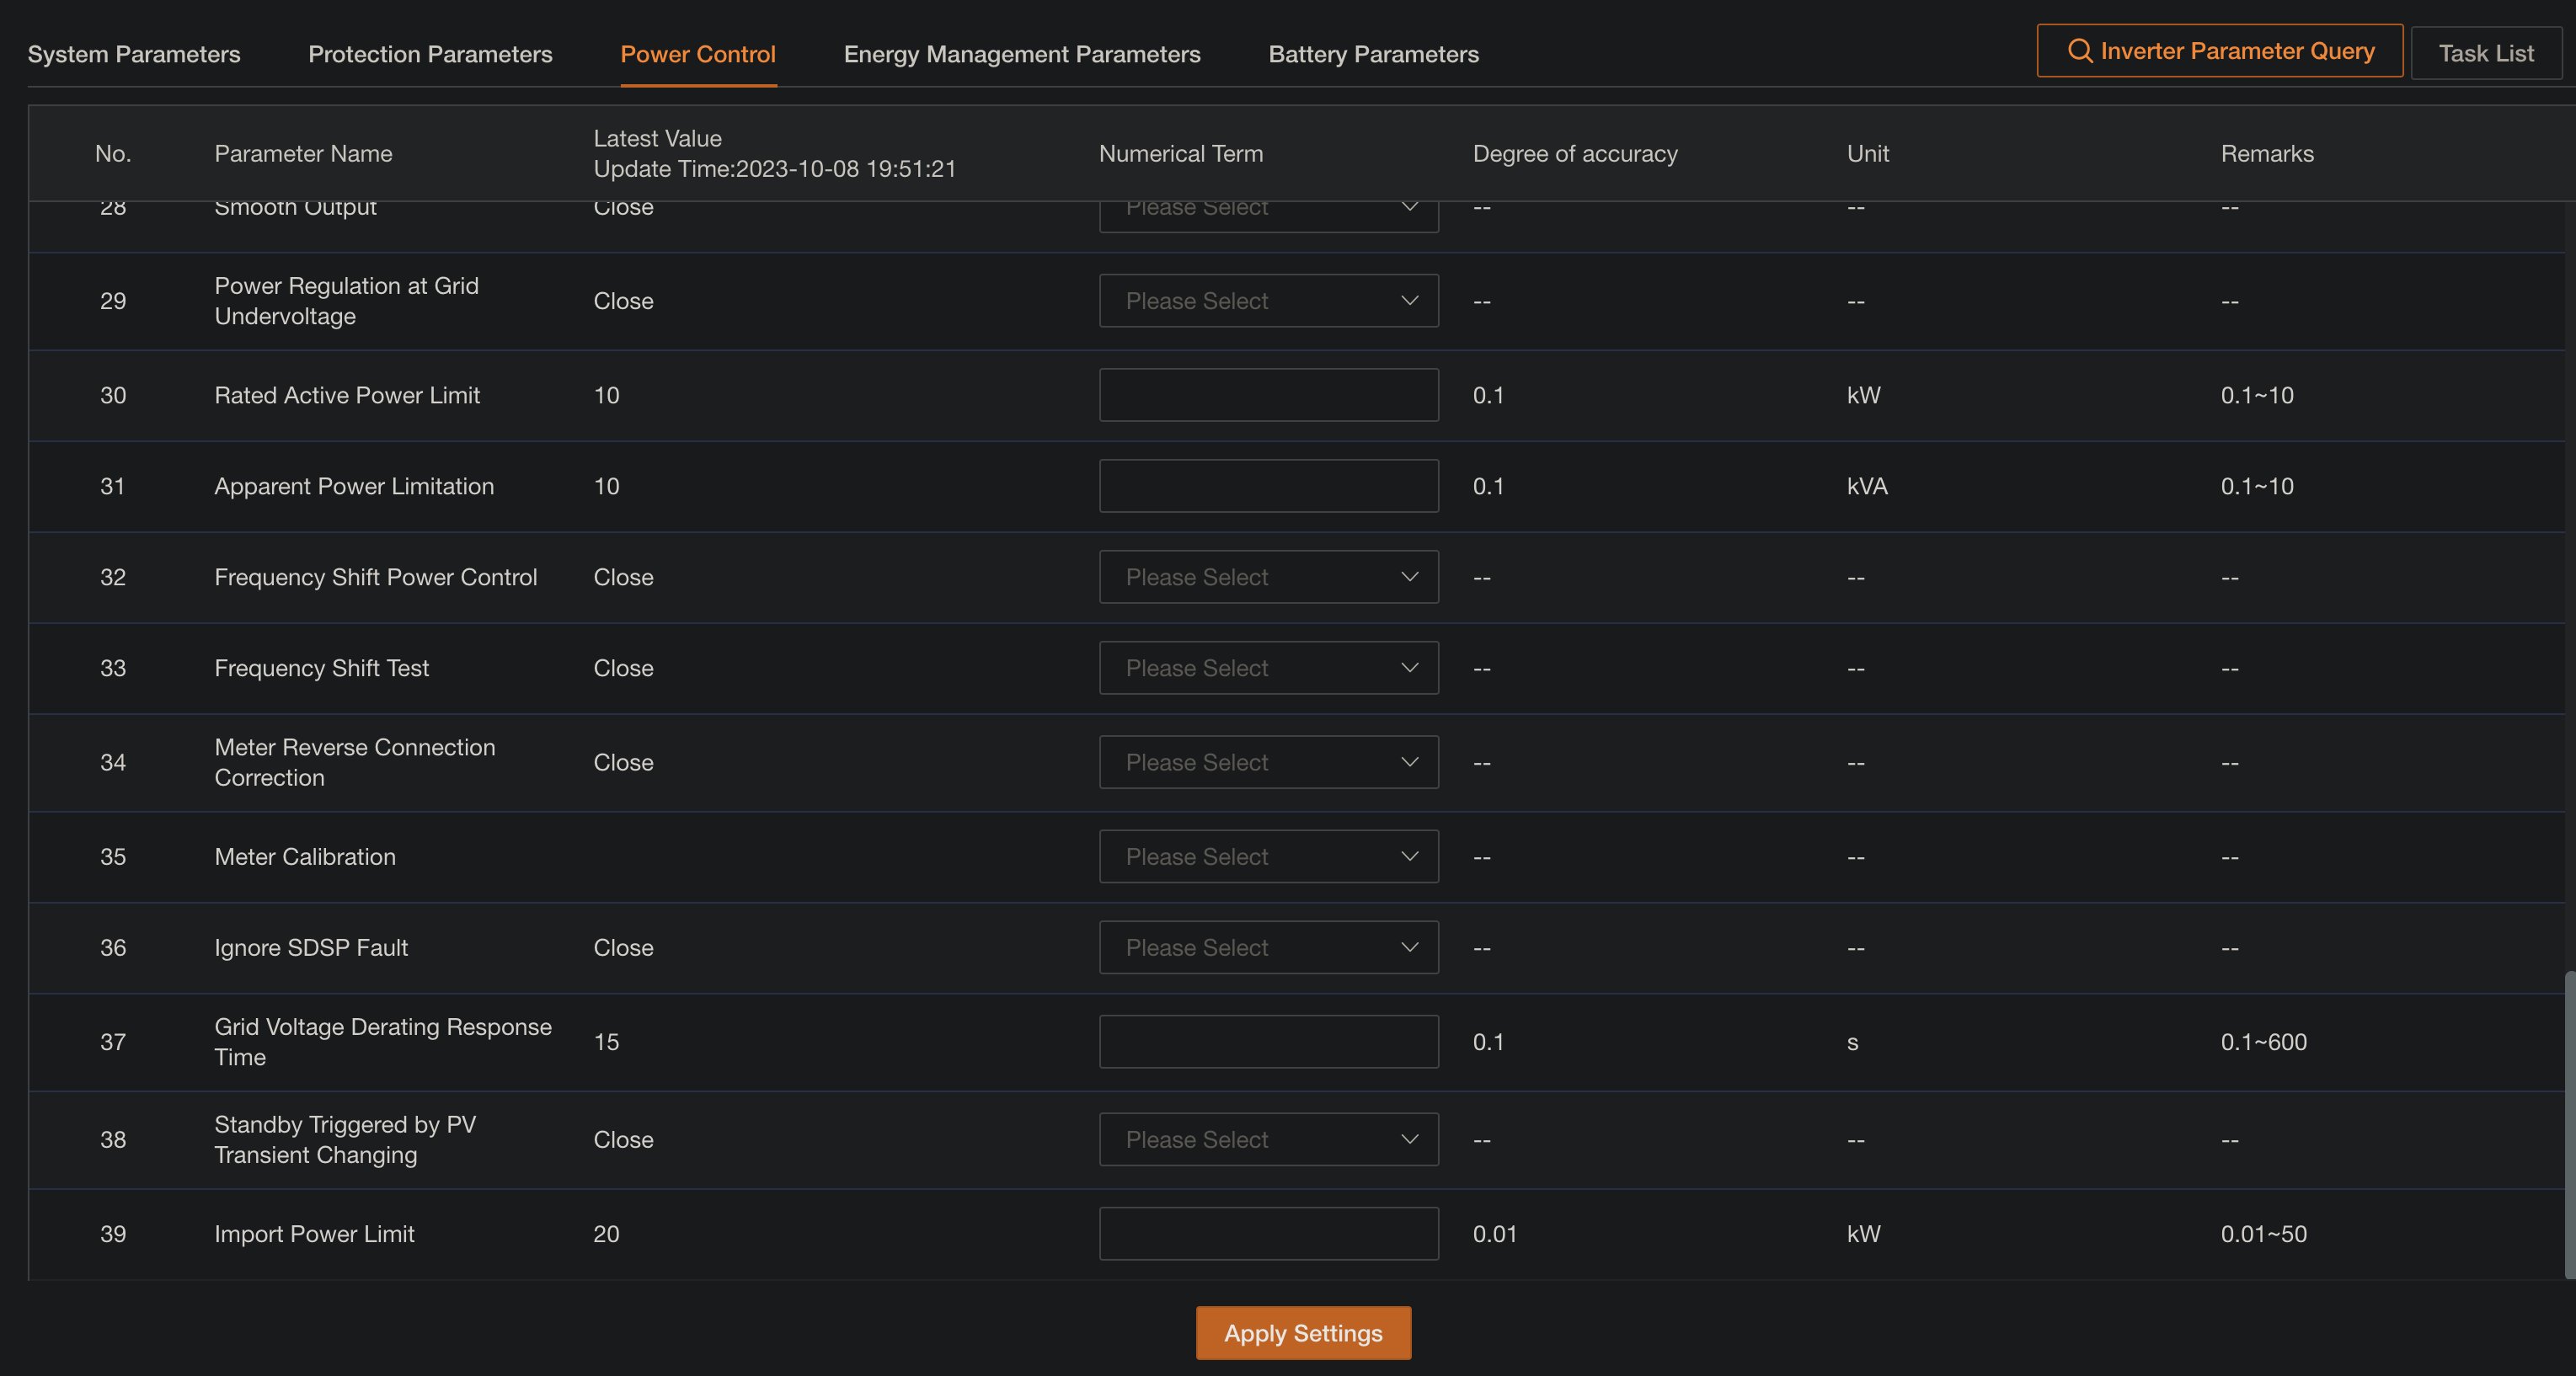Open Power Regulation at Grid Undervoltage dropdown
The width and height of the screenshot is (2576, 1376).
(1268, 300)
